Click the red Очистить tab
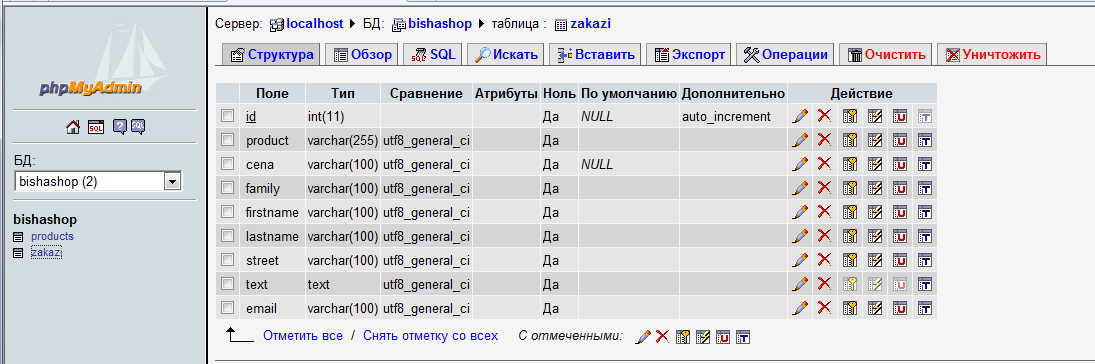Viewport: 1095px width, 364px height. 886,54
